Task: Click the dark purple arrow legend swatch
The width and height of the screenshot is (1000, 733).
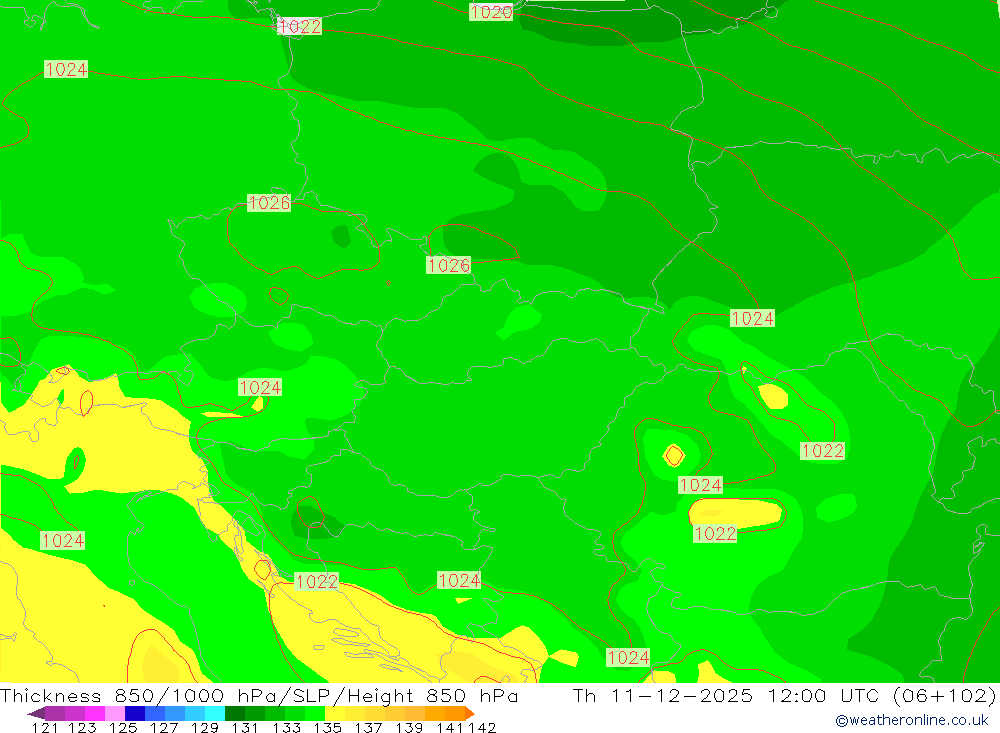Action: (x=36, y=713)
